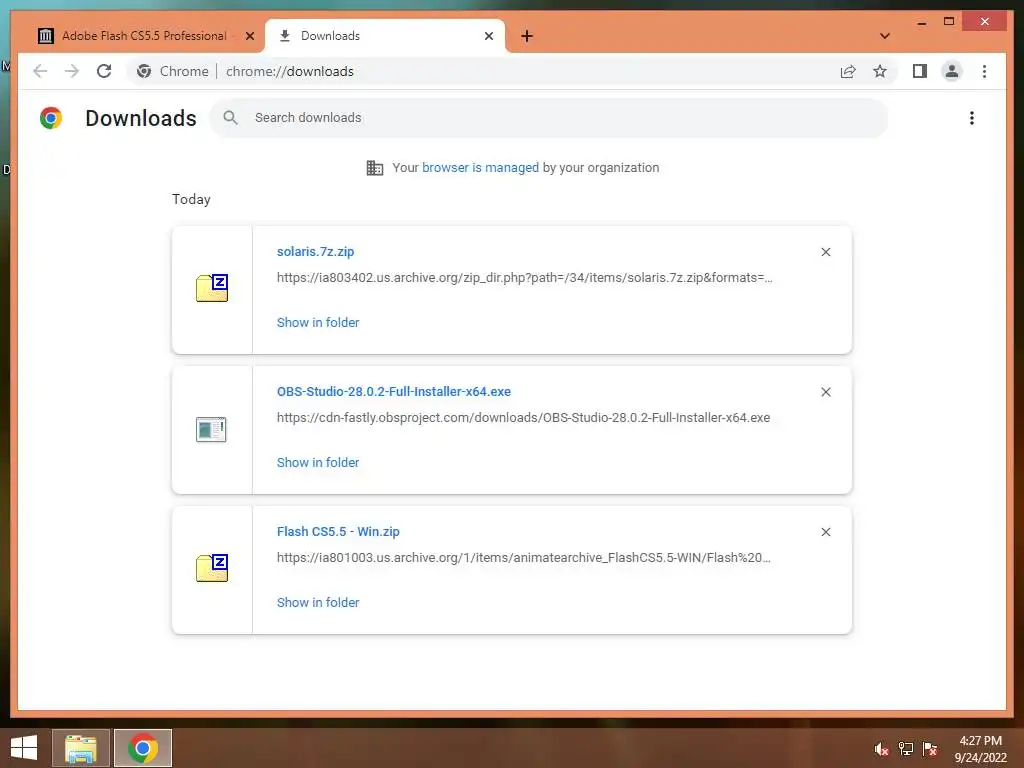Click the 'Today' date heading

point(191,199)
